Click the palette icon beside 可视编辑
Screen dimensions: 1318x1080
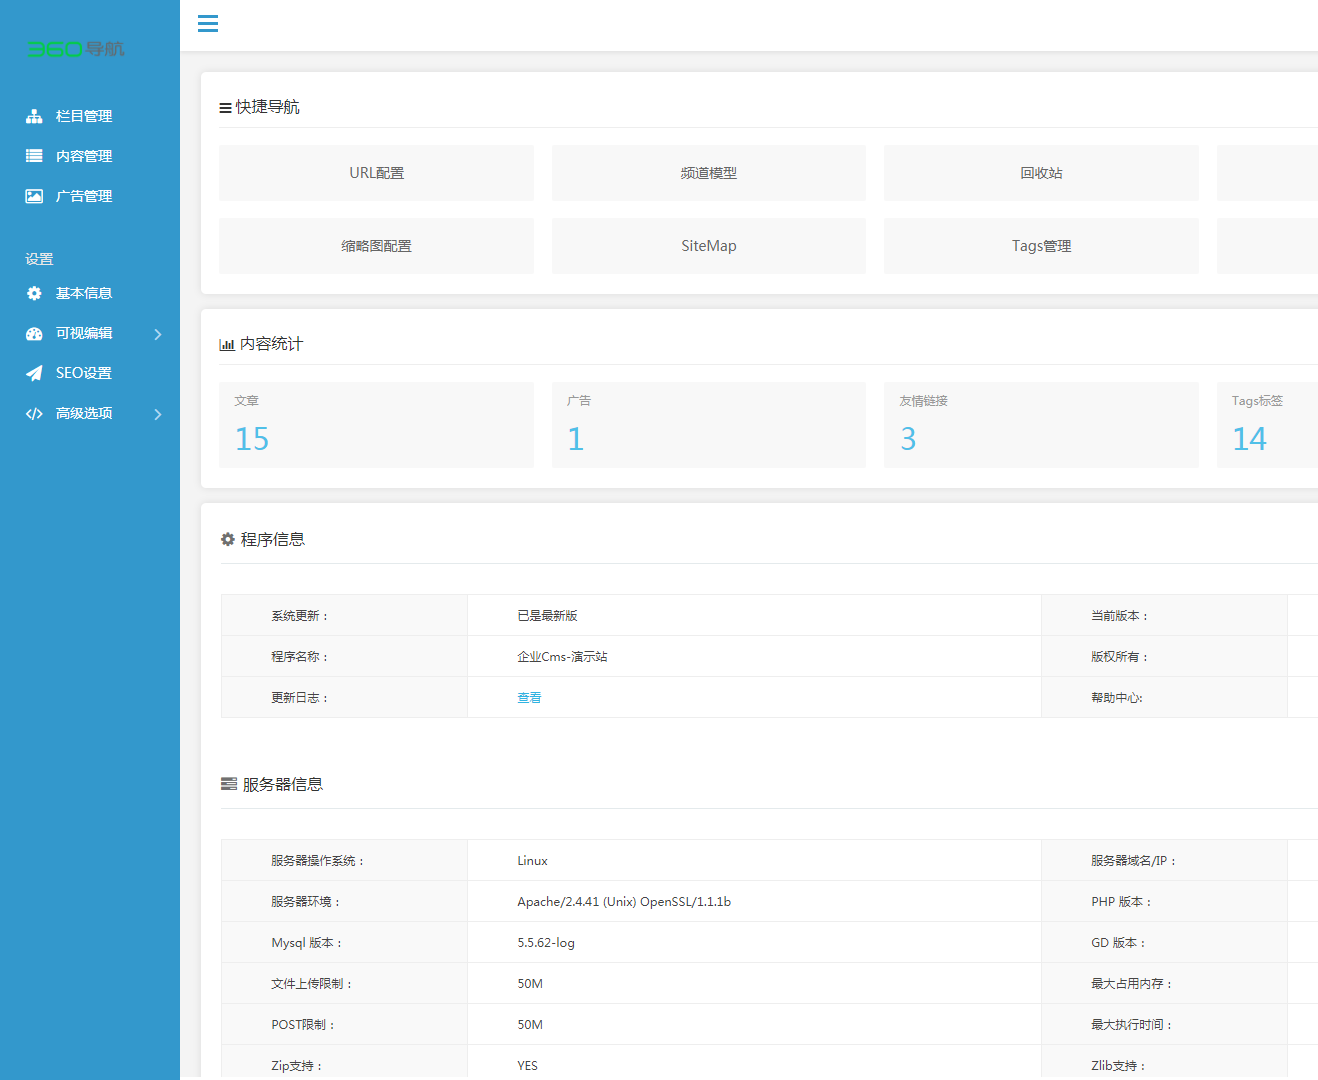(x=34, y=334)
